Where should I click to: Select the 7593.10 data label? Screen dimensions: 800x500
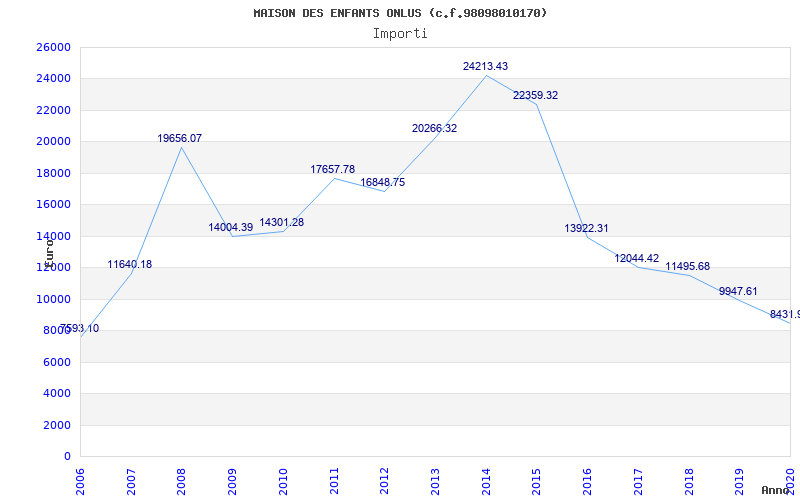pyautogui.click(x=80, y=329)
